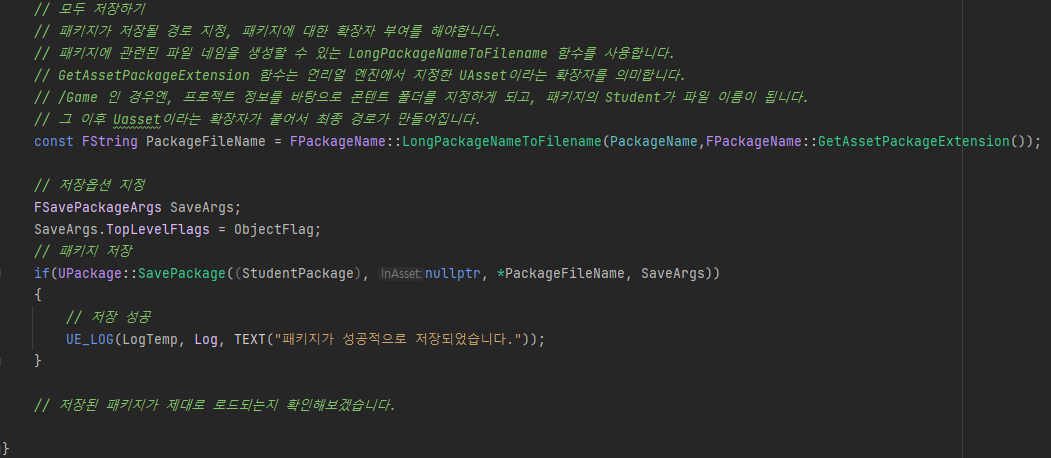This screenshot has width=1051, height=458.
Task: Click the 'LogTemp' log category argument
Action: 150,339
